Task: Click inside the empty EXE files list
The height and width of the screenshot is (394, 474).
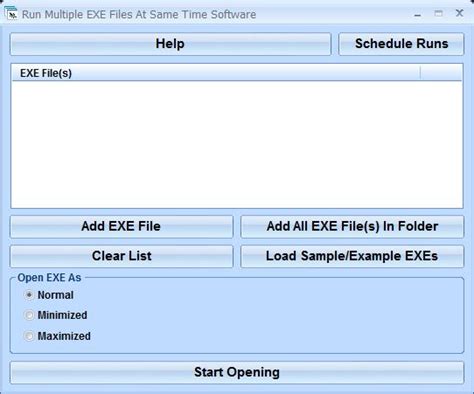Action: (237, 144)
